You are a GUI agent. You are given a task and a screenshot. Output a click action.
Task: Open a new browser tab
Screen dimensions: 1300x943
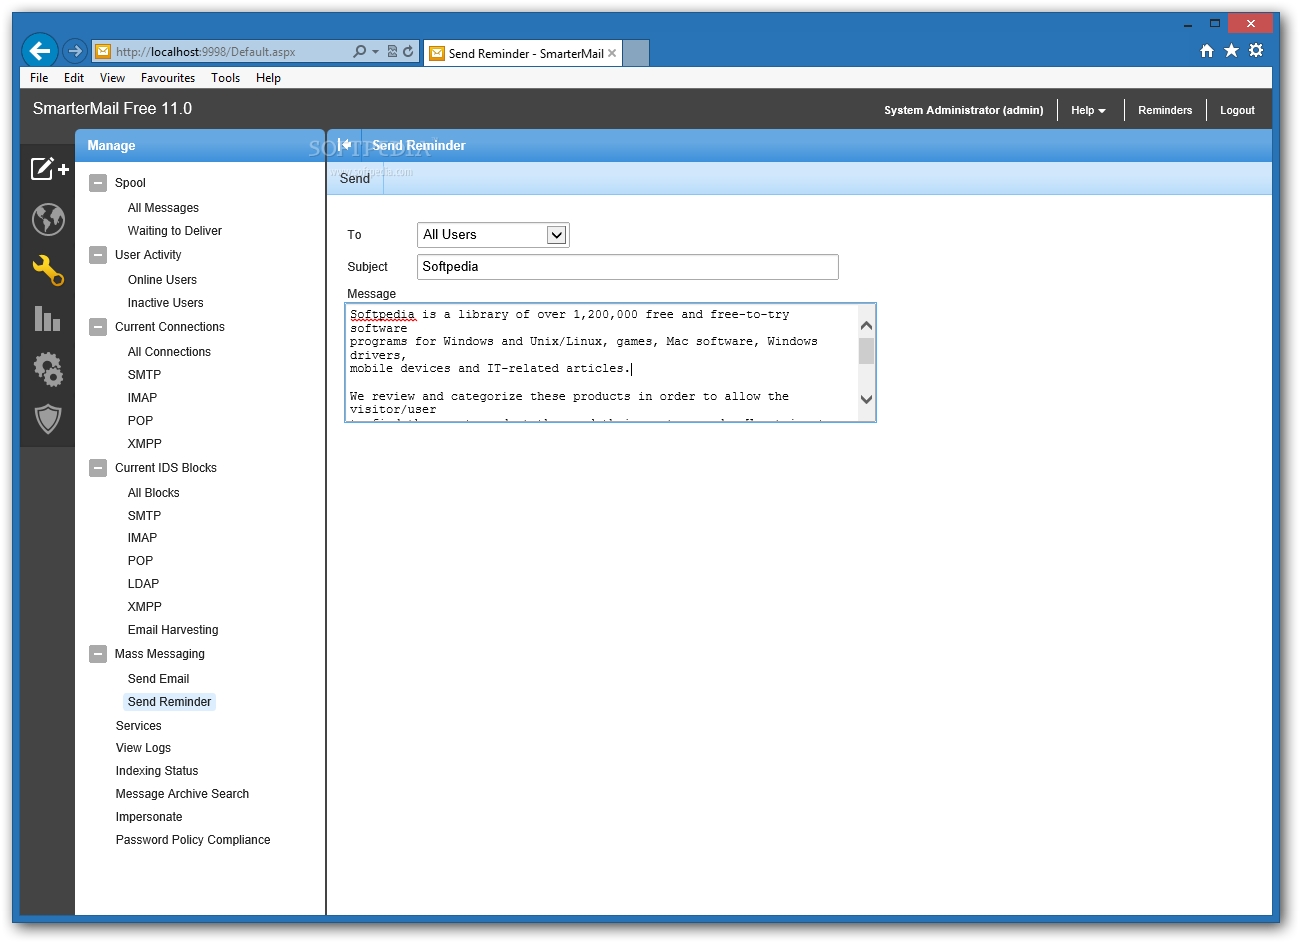pos(636,53)
